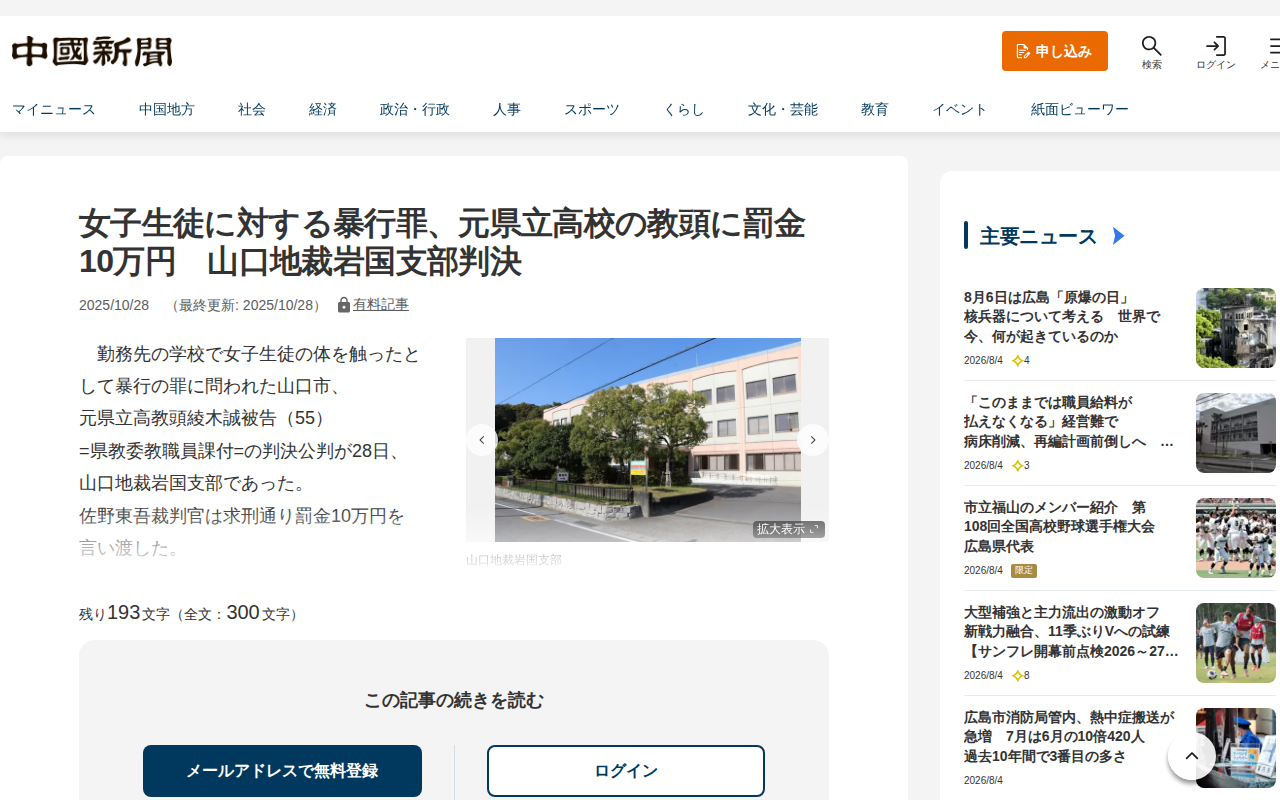Click the scroll-to-top arrow button
The image size is (1280, 800).
[1192, 757]
